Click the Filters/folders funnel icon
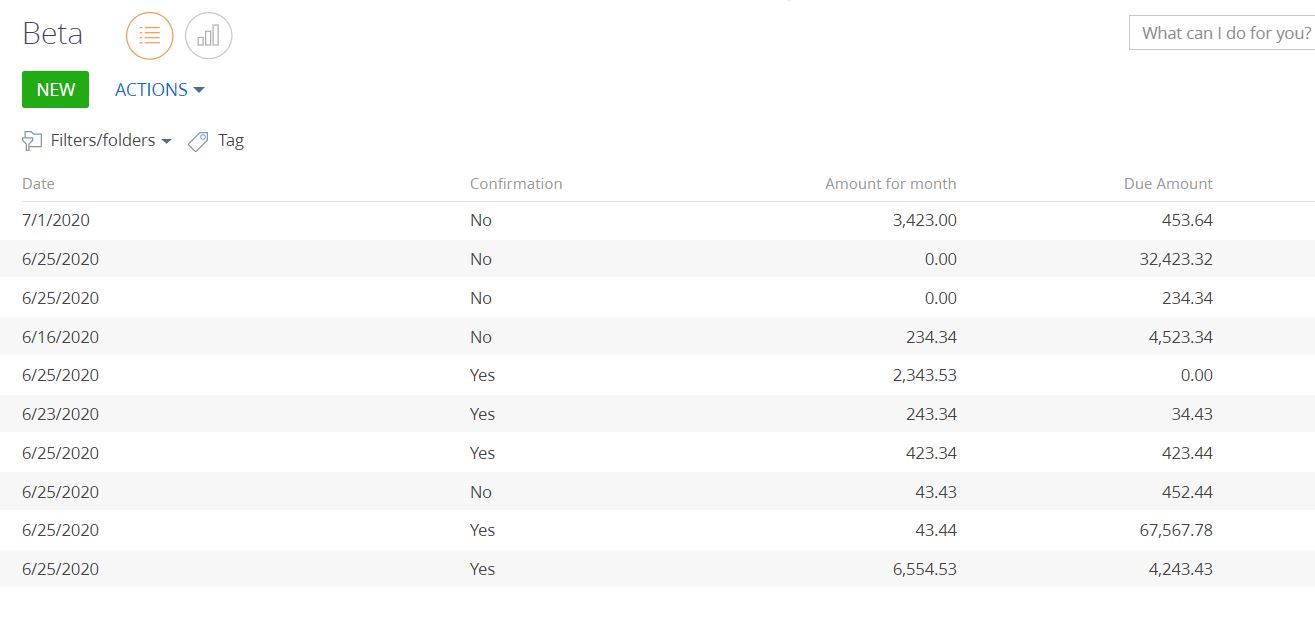1315x628 pixels. click(32, 141)
